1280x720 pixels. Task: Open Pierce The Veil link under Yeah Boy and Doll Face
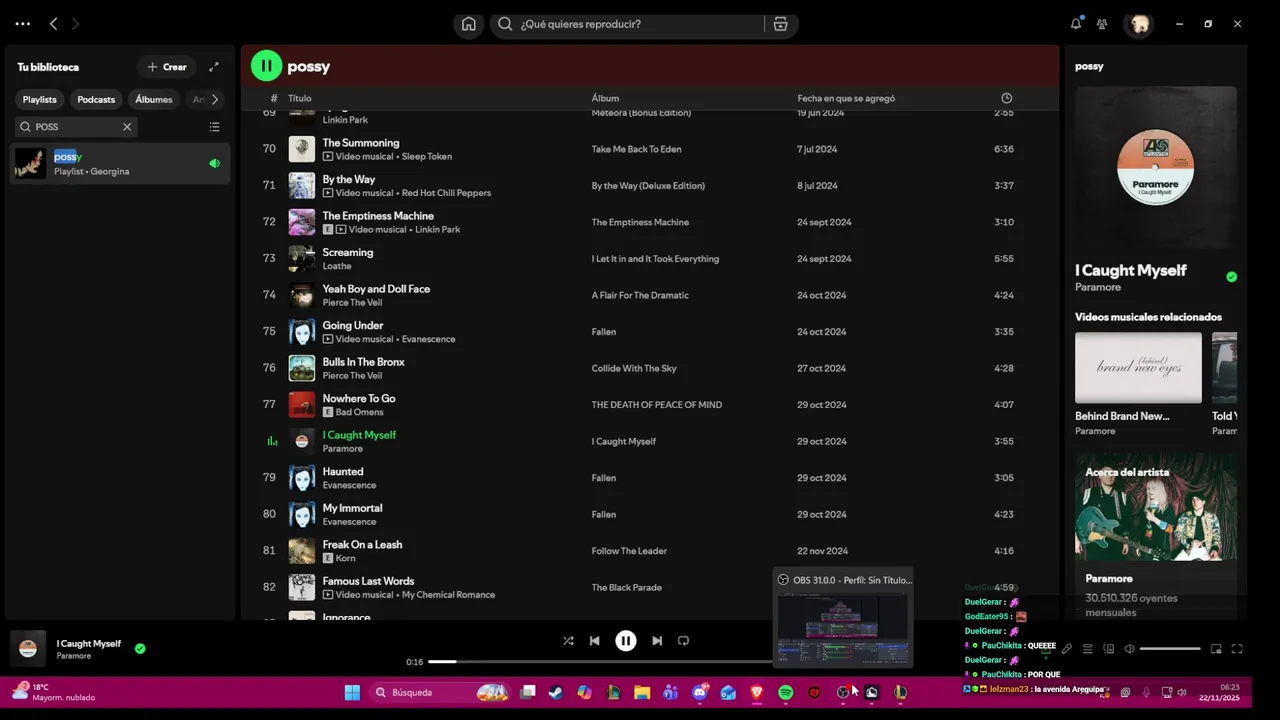[352, 303]
